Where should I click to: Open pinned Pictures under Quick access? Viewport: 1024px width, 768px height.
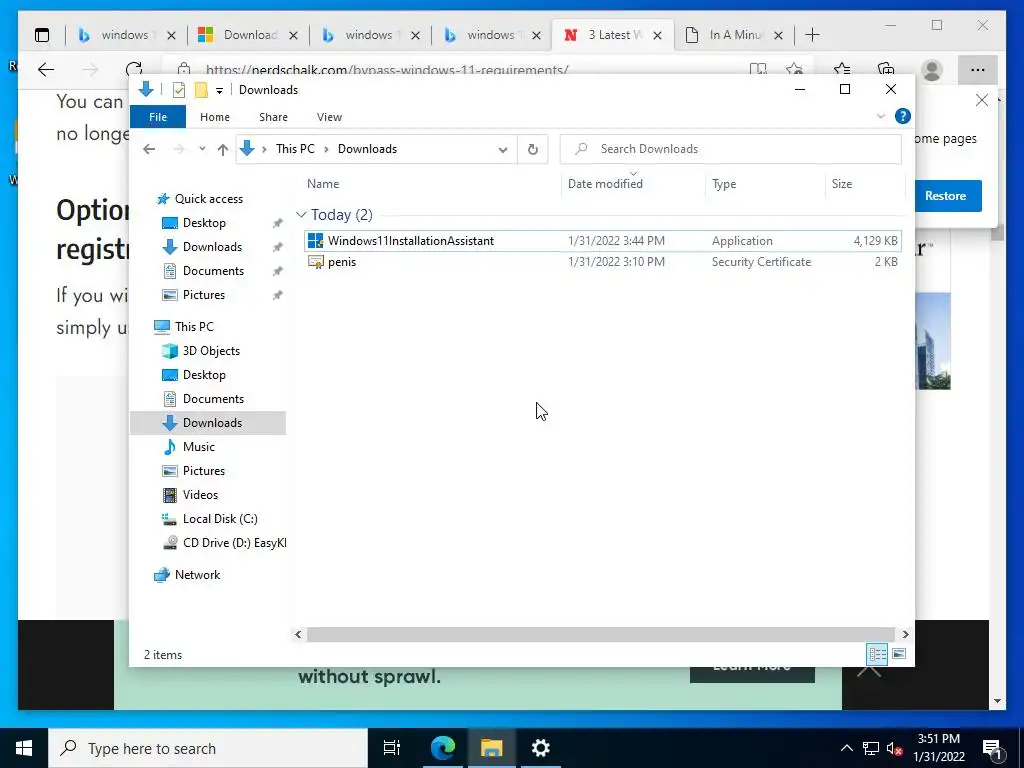204,295
